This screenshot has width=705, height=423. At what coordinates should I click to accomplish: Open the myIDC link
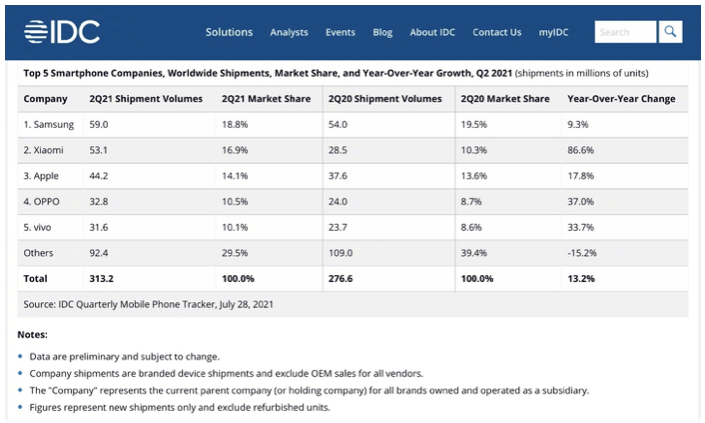point(553,32)
